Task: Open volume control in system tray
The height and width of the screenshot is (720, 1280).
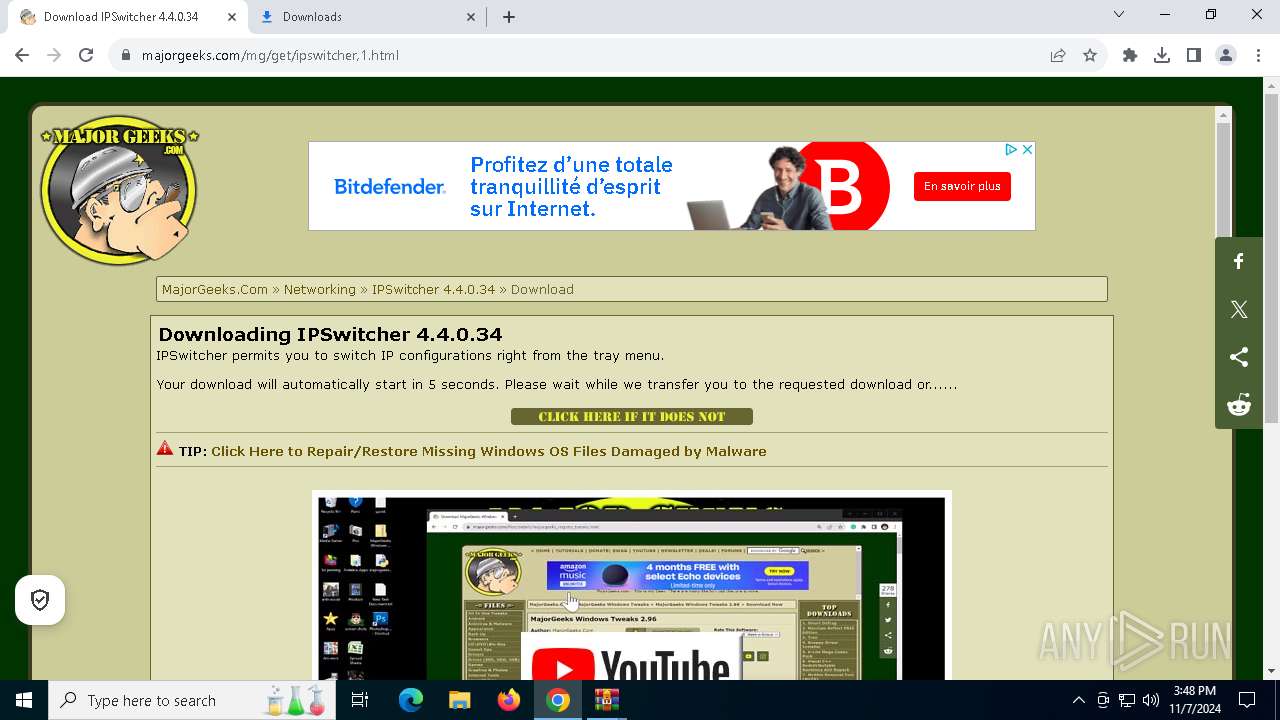Action: [1151, 700]
